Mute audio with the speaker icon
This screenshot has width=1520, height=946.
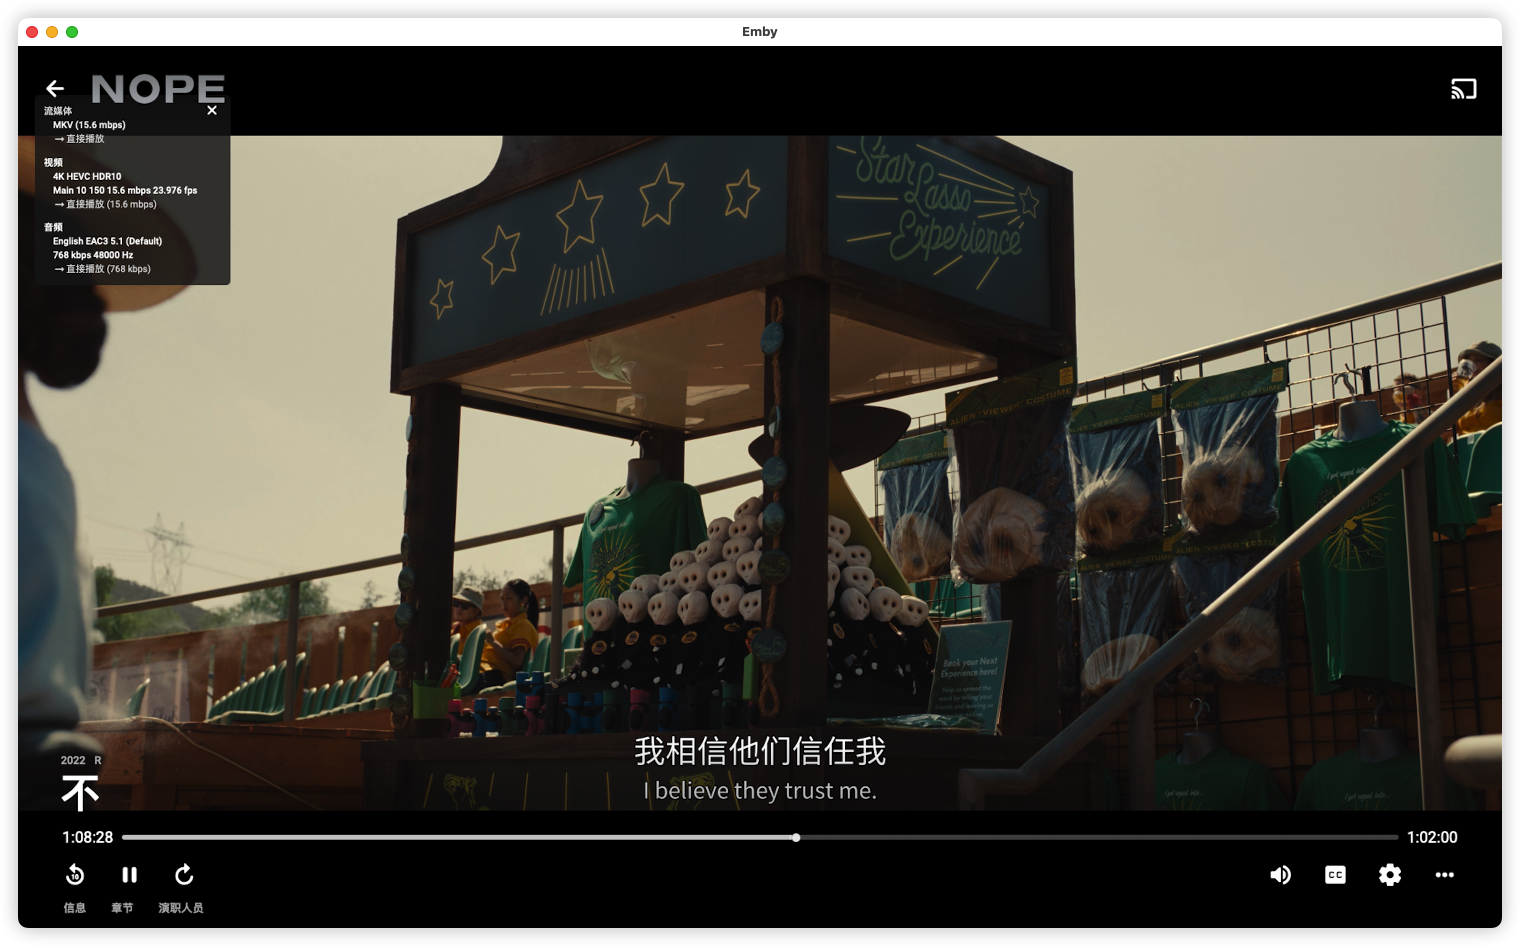[x=1280, y=875]
